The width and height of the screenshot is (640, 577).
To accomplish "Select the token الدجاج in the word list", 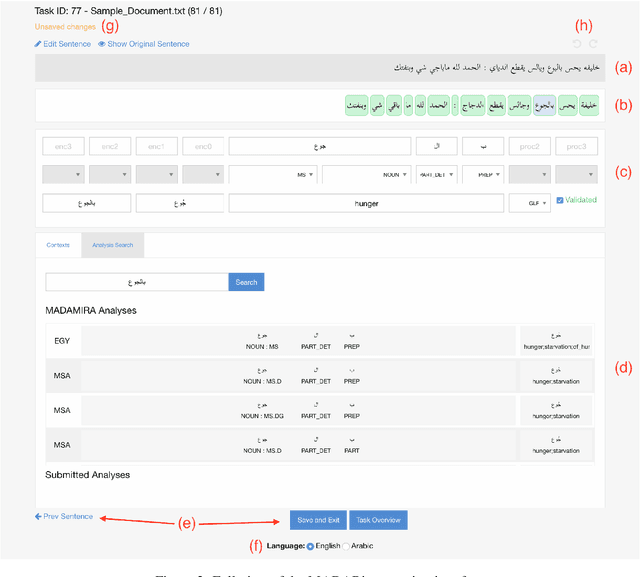I will point(473,106).
